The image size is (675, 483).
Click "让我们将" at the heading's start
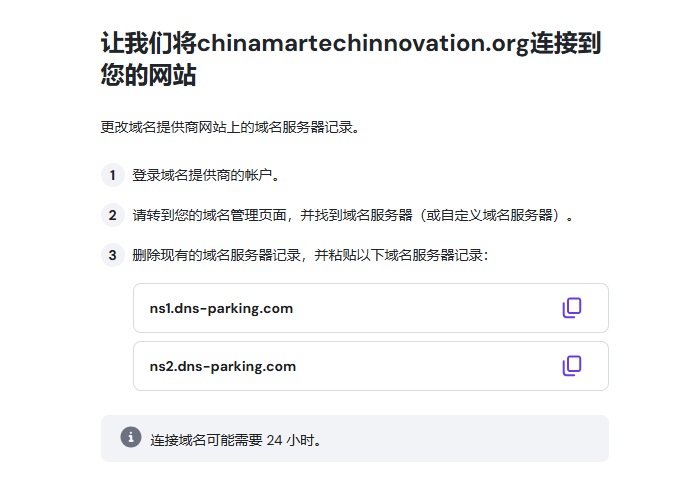point(148,44)
